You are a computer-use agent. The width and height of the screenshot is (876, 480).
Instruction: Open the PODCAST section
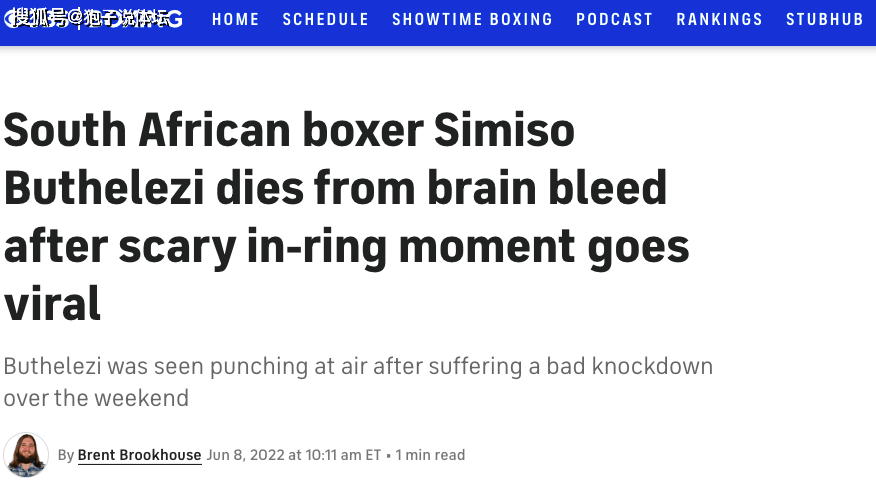tap(615, 20)
